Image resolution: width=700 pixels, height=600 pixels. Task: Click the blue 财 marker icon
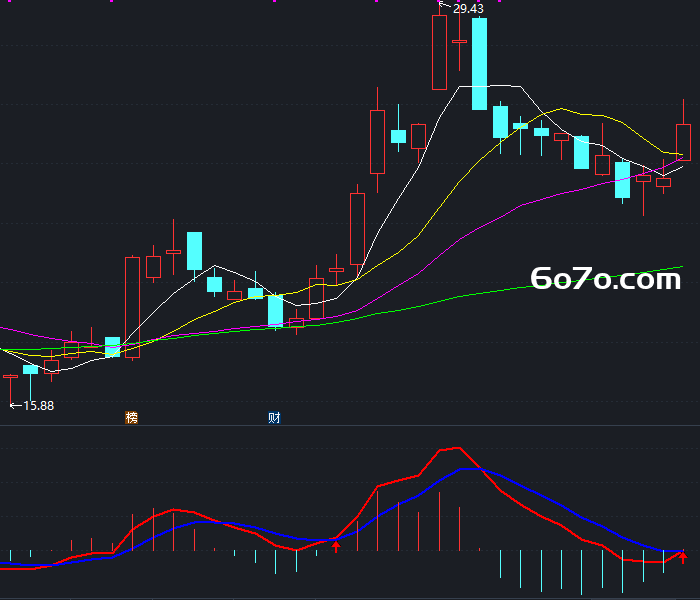(x=274, y=417)
